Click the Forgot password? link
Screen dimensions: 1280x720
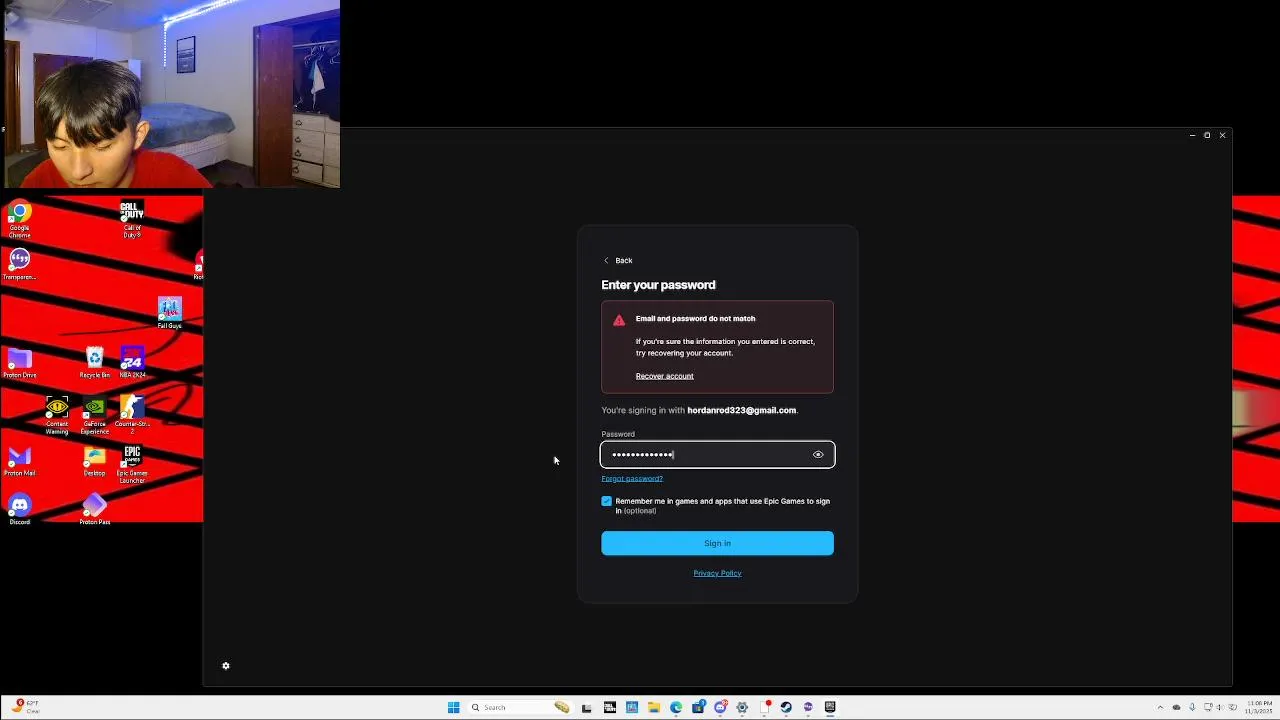point(632,478)
